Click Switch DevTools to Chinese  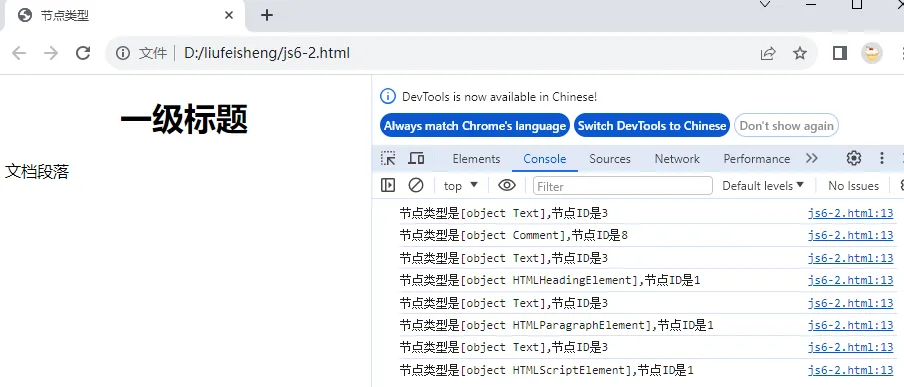pos(652,126)
